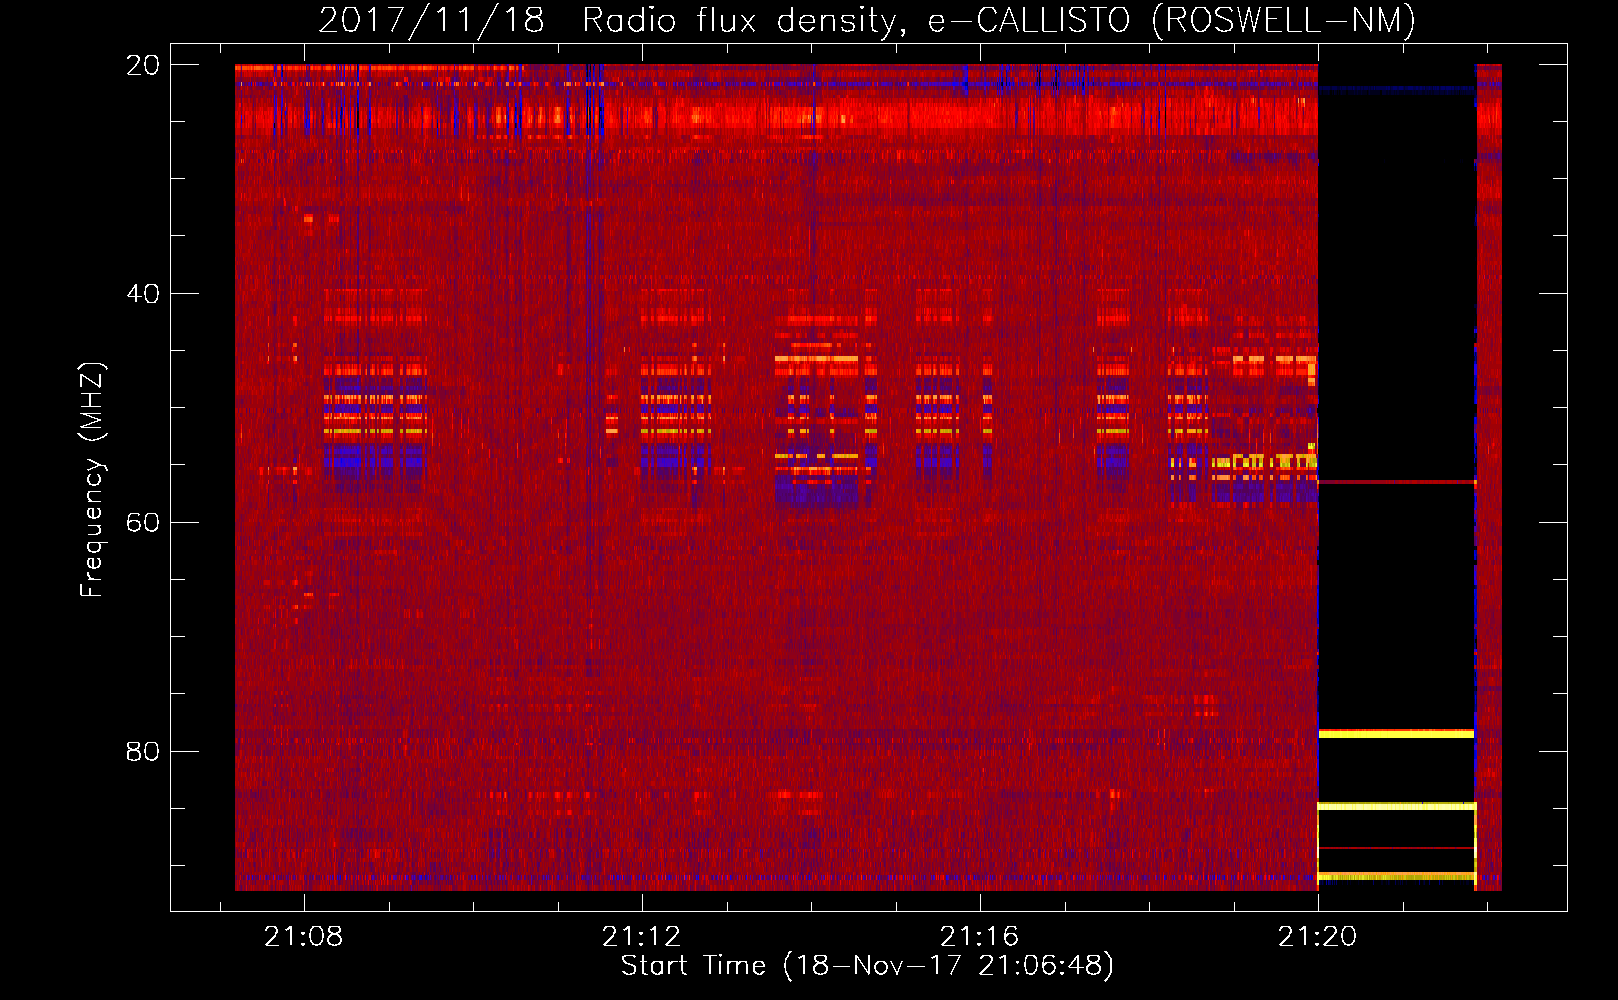Click the '21:20' time tick label

(1317, 937)
